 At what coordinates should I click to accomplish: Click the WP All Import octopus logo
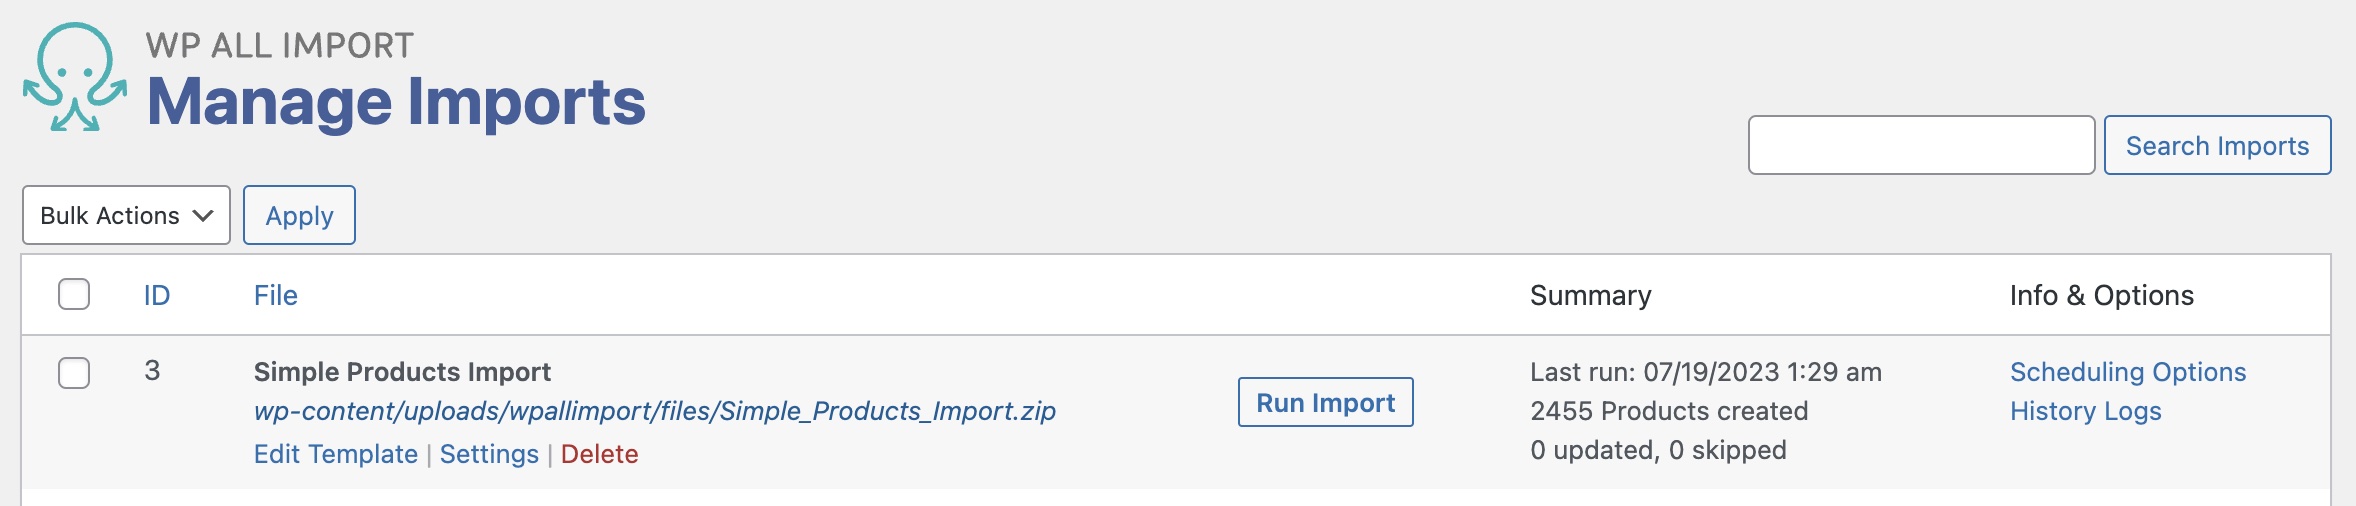point(75,77)
